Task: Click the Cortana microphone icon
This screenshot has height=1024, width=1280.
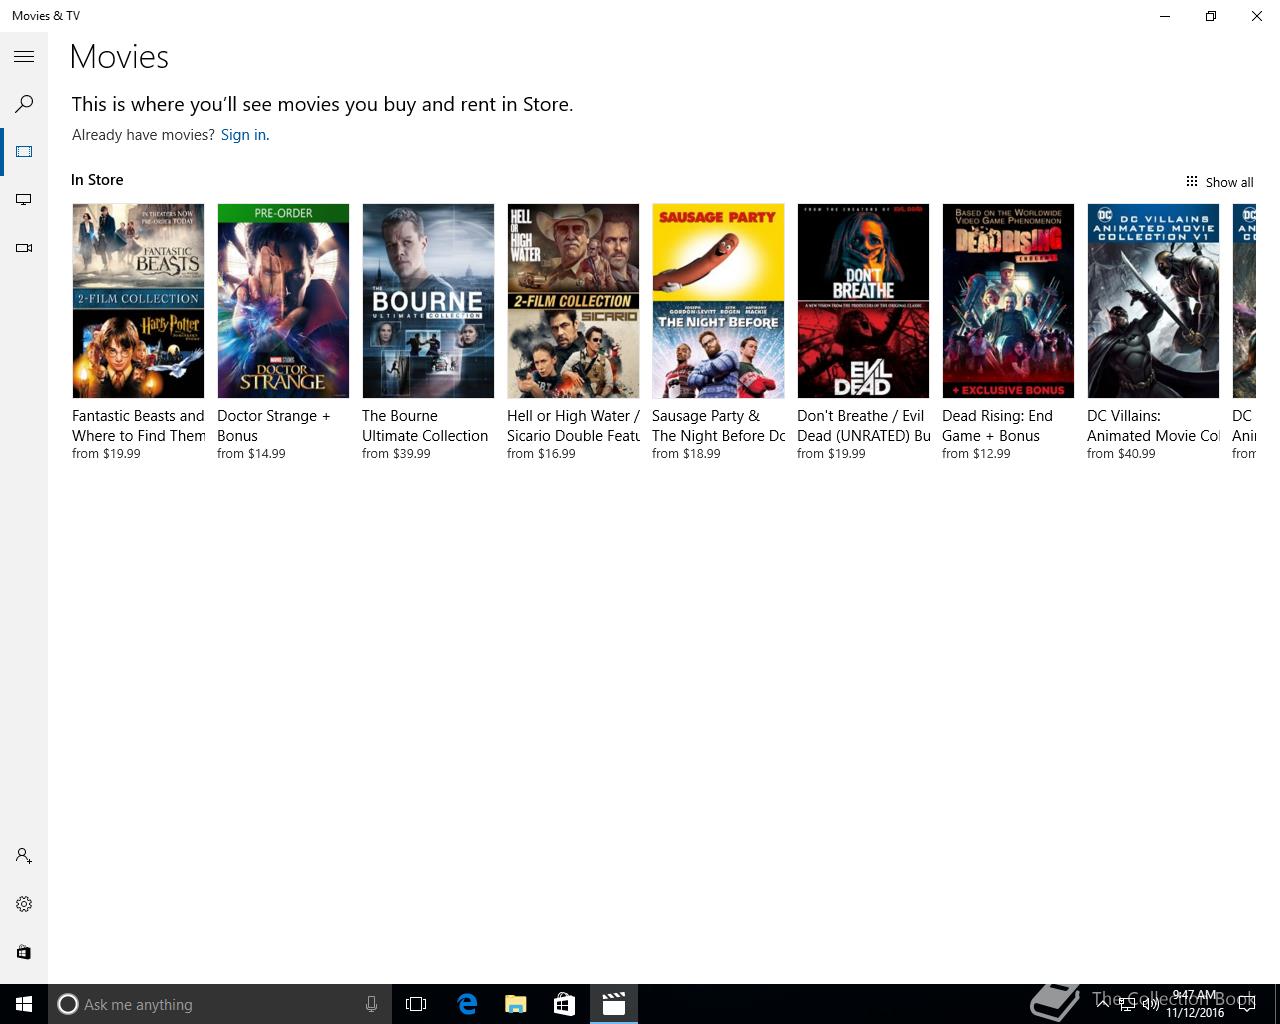Action: point(371,1004)
